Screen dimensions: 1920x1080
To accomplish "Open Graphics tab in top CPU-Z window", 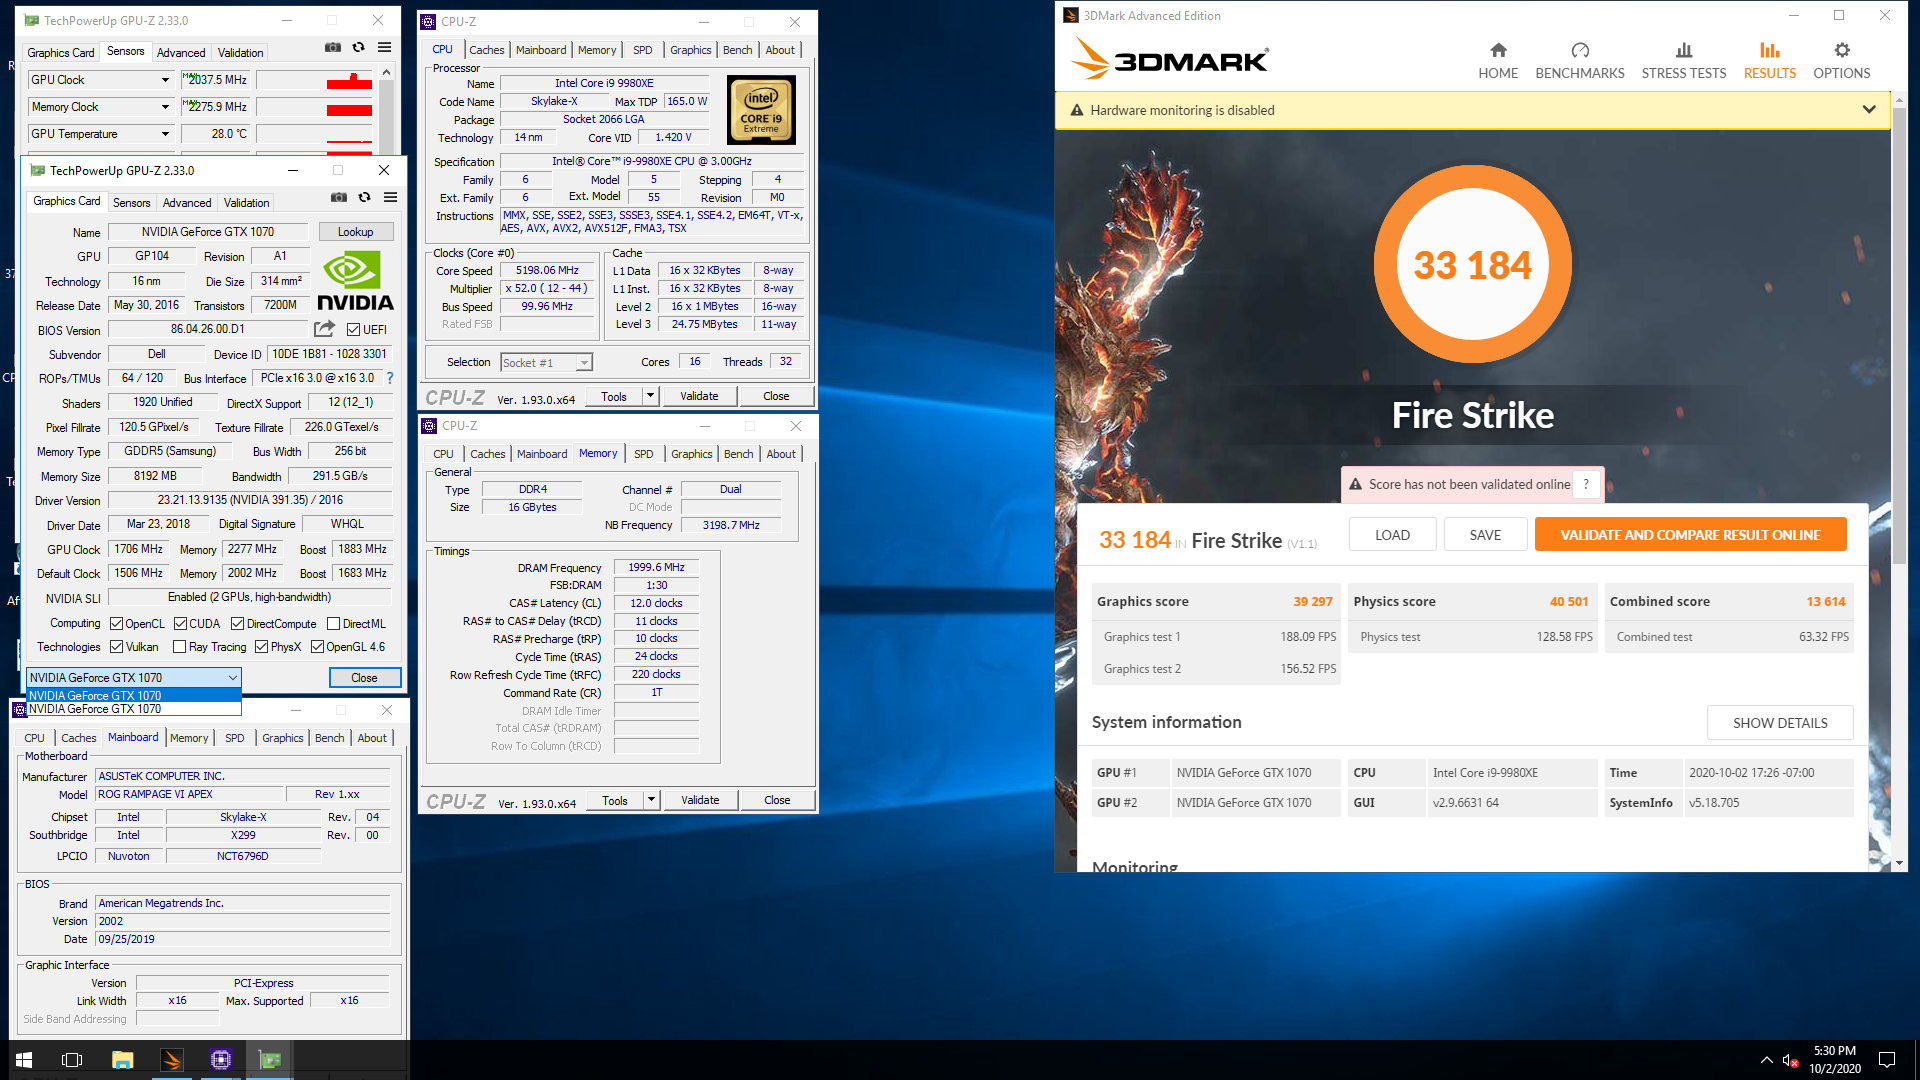I will click(x=691, y=50).
